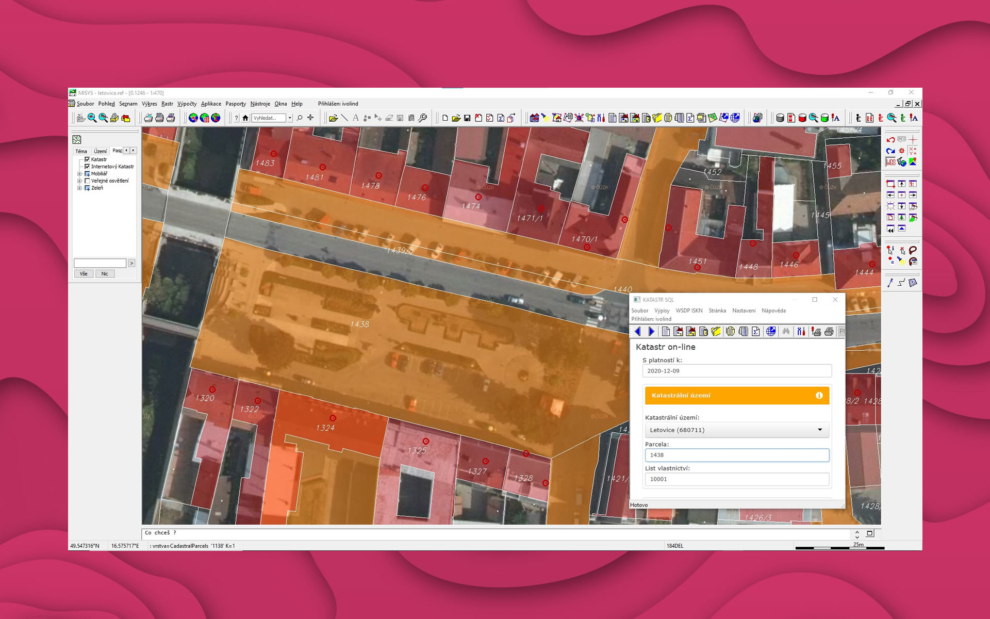The width and height of the screenshot is (990, 619).
Task: Toggle the Internetový Katastr layer checkbox
Action: coord(87,166)
